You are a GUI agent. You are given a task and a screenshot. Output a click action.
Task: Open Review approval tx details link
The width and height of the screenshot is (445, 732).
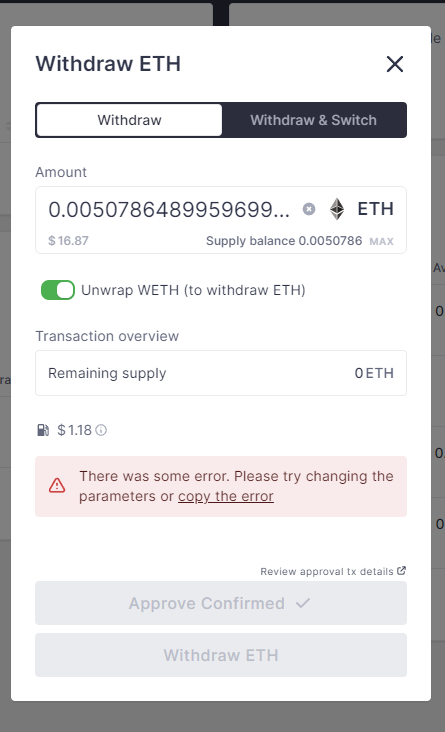coord(327,571)
